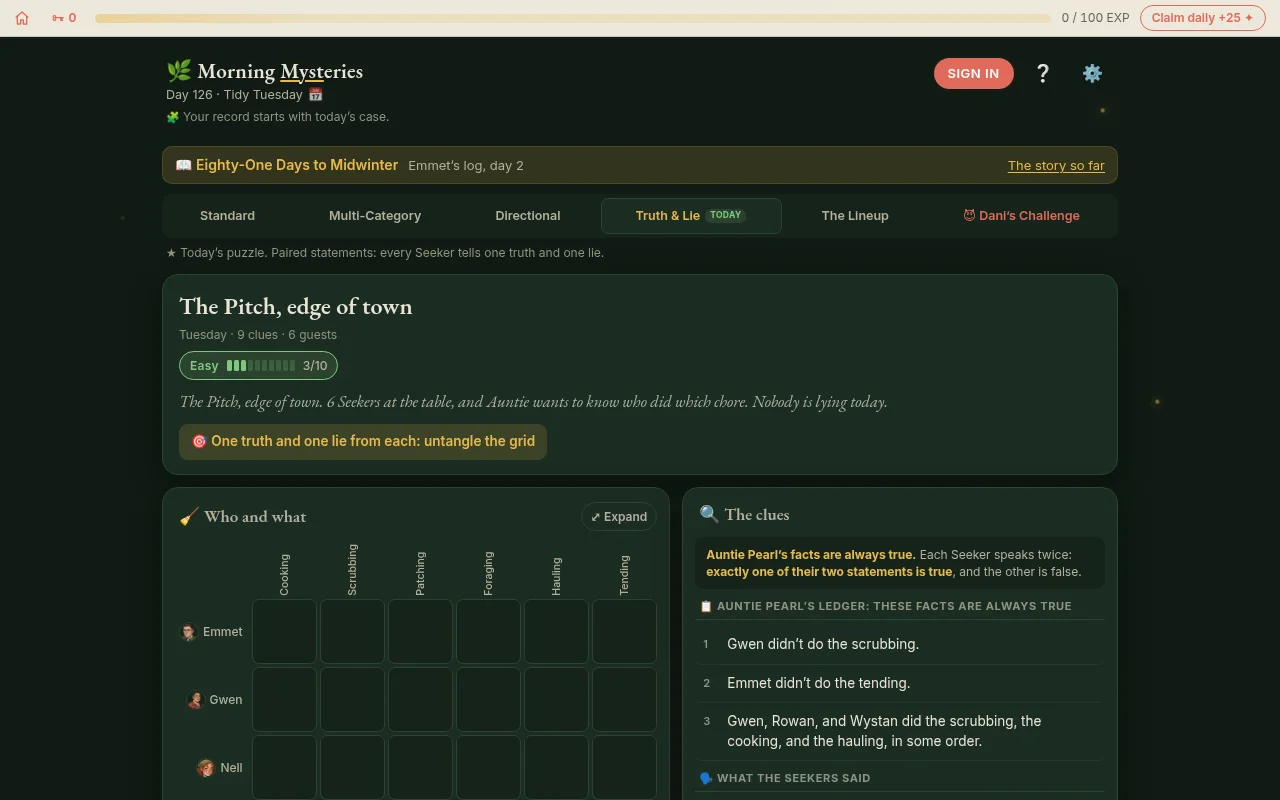Click the Eighty-One Days to Midwinter banner title

tap(297, 165)
